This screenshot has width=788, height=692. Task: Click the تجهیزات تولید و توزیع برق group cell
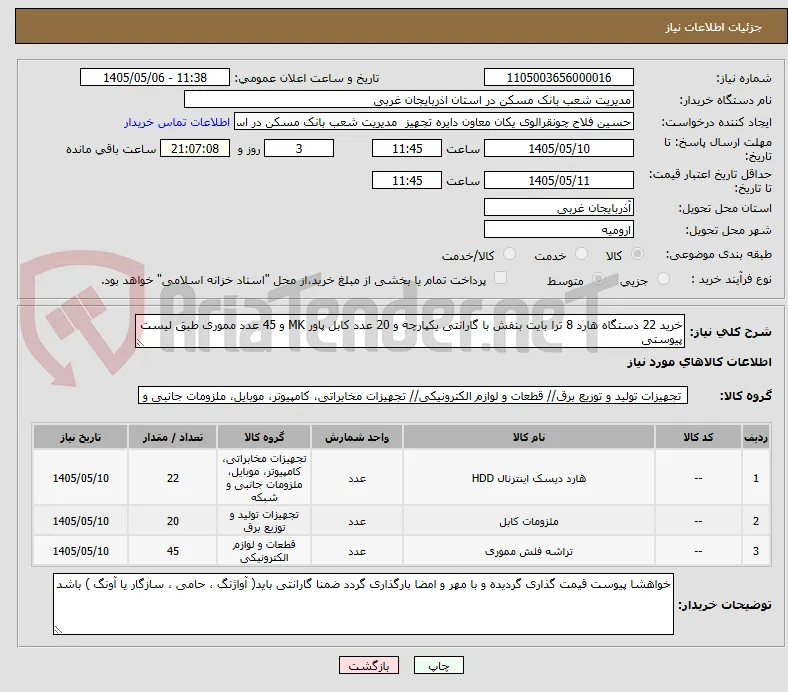(x=264, y=521)
